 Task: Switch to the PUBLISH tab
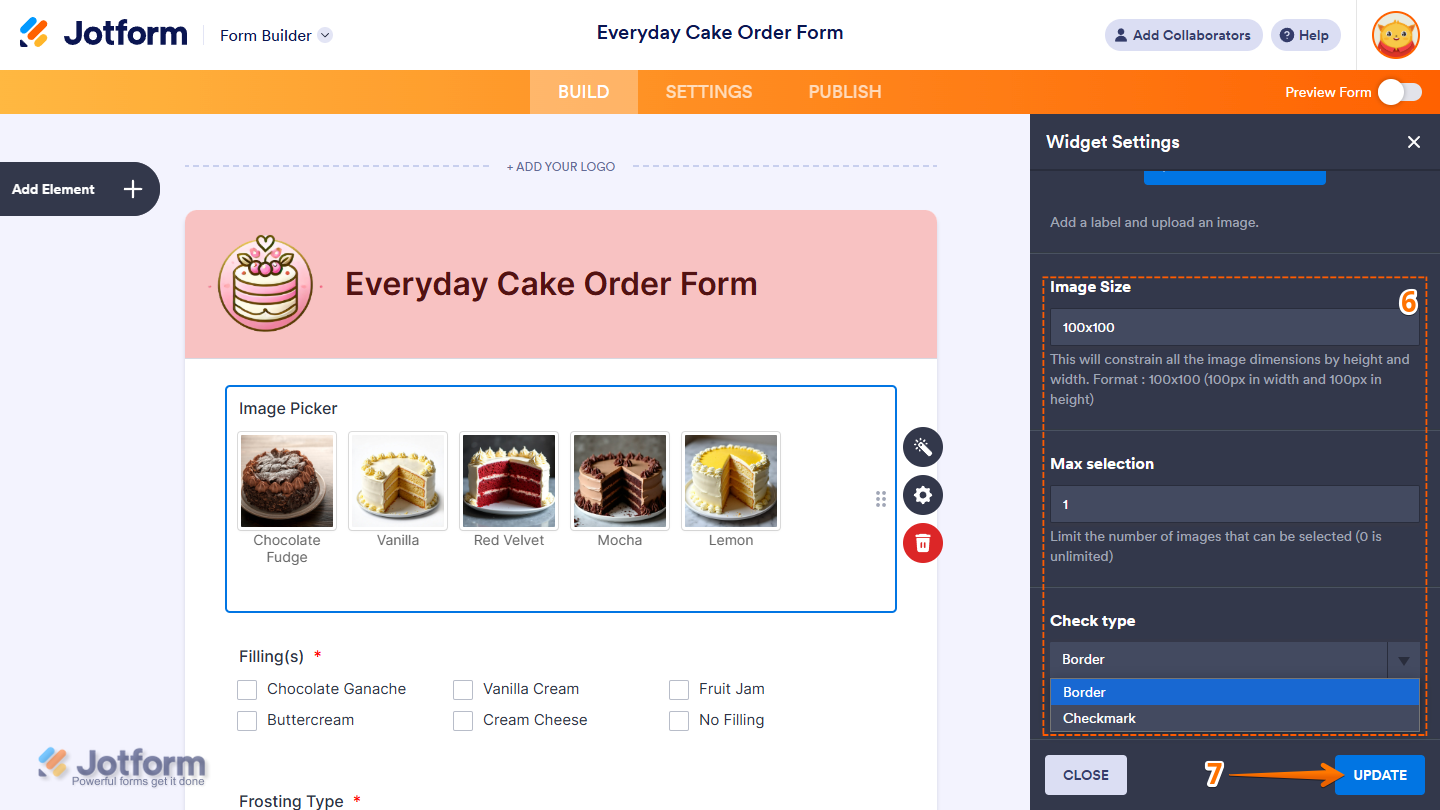[x=843, y=91]
